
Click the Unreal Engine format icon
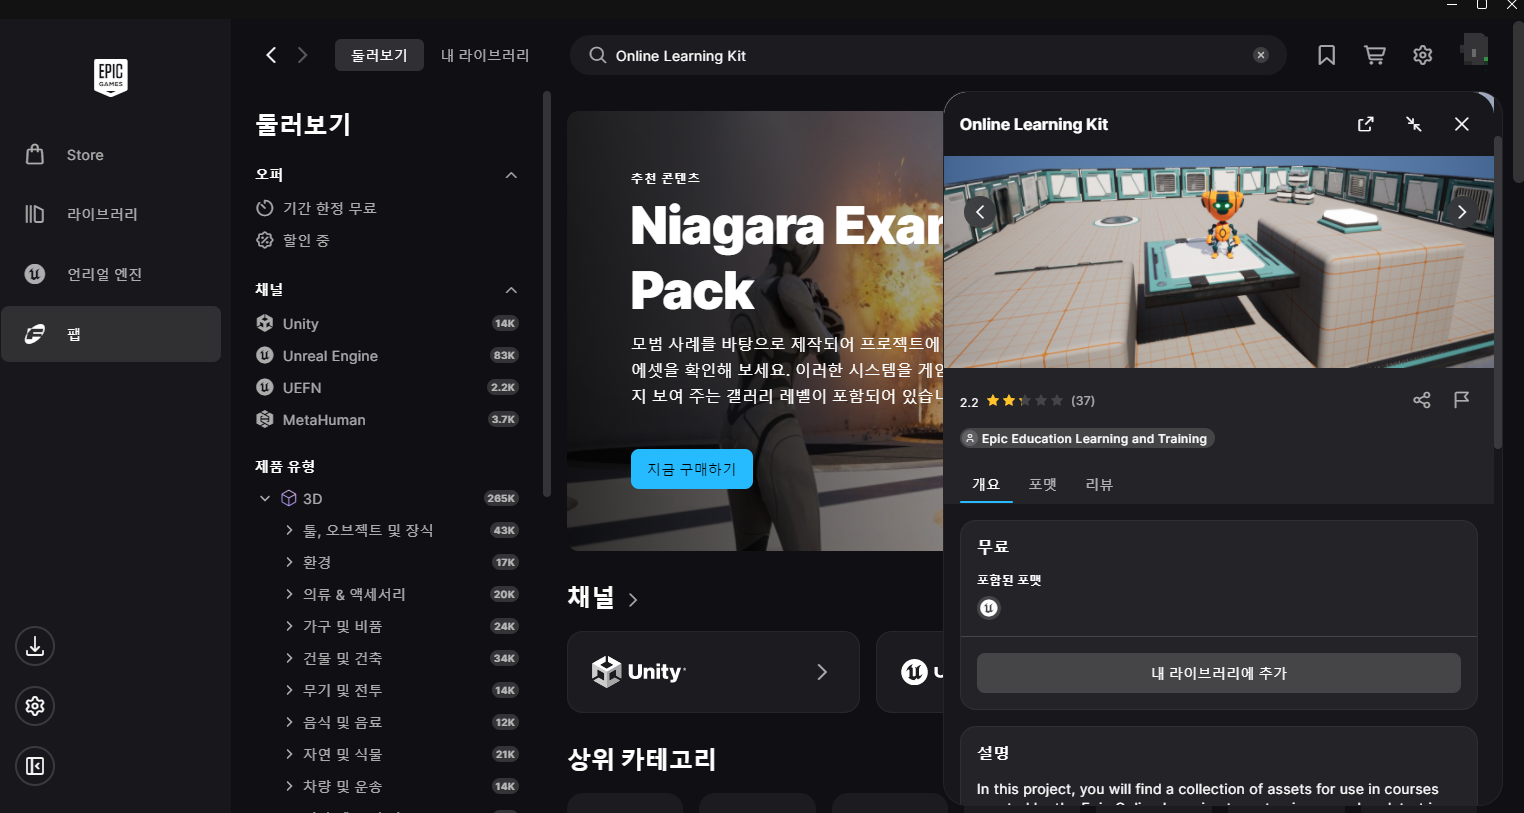coord(989,608)
